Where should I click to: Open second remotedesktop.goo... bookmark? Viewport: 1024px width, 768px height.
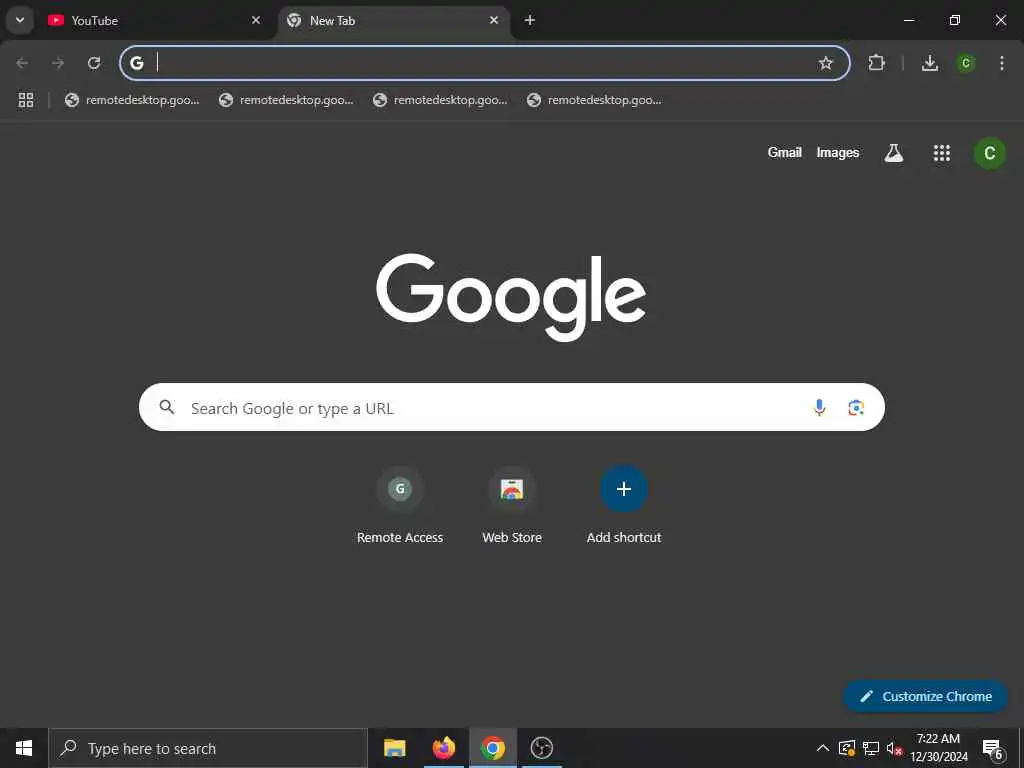click(286, 100)
